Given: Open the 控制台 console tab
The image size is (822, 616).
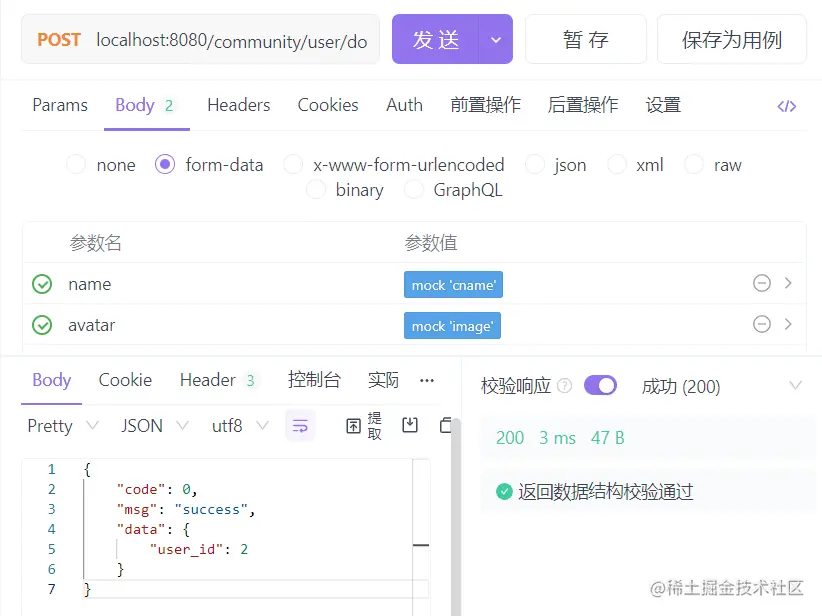Looking at the screenshot, I should coord(314,380).
